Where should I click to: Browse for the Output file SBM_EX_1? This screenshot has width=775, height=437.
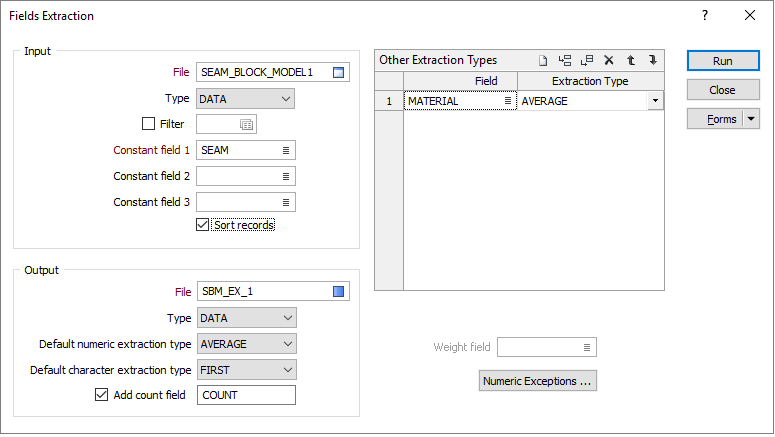339,292
